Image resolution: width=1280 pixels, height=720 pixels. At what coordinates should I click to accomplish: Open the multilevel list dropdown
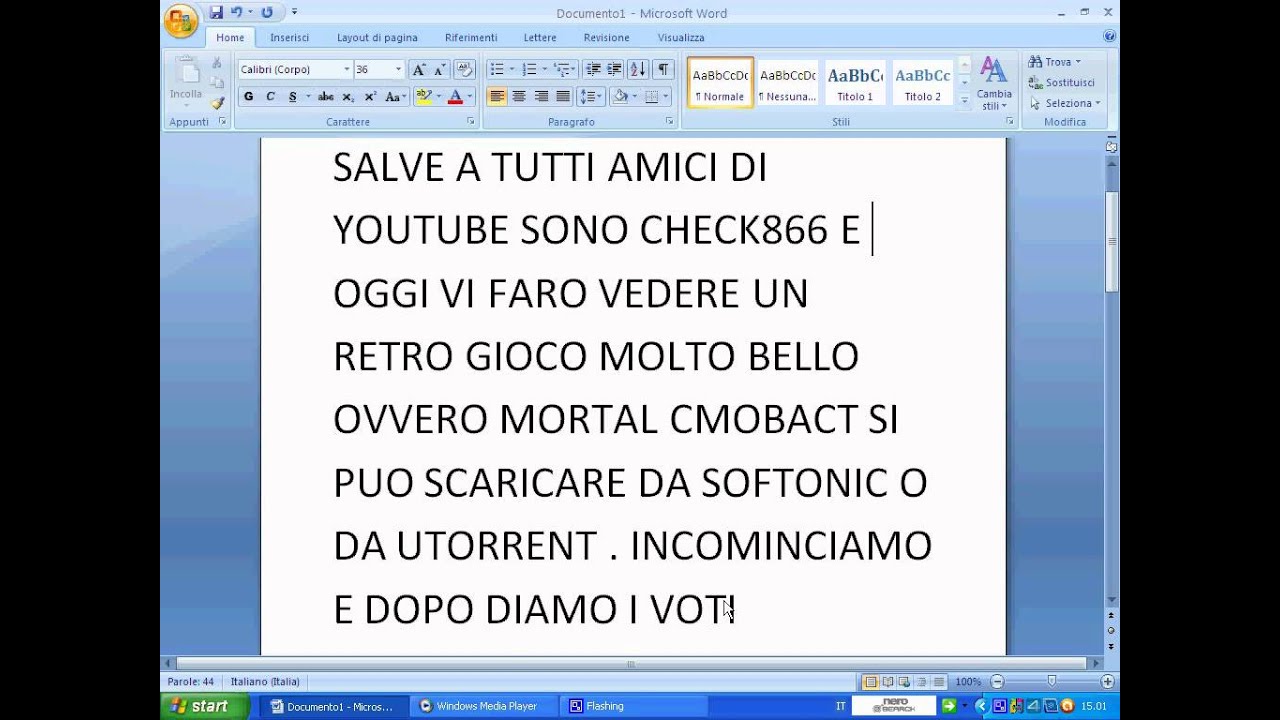[575, 69]
